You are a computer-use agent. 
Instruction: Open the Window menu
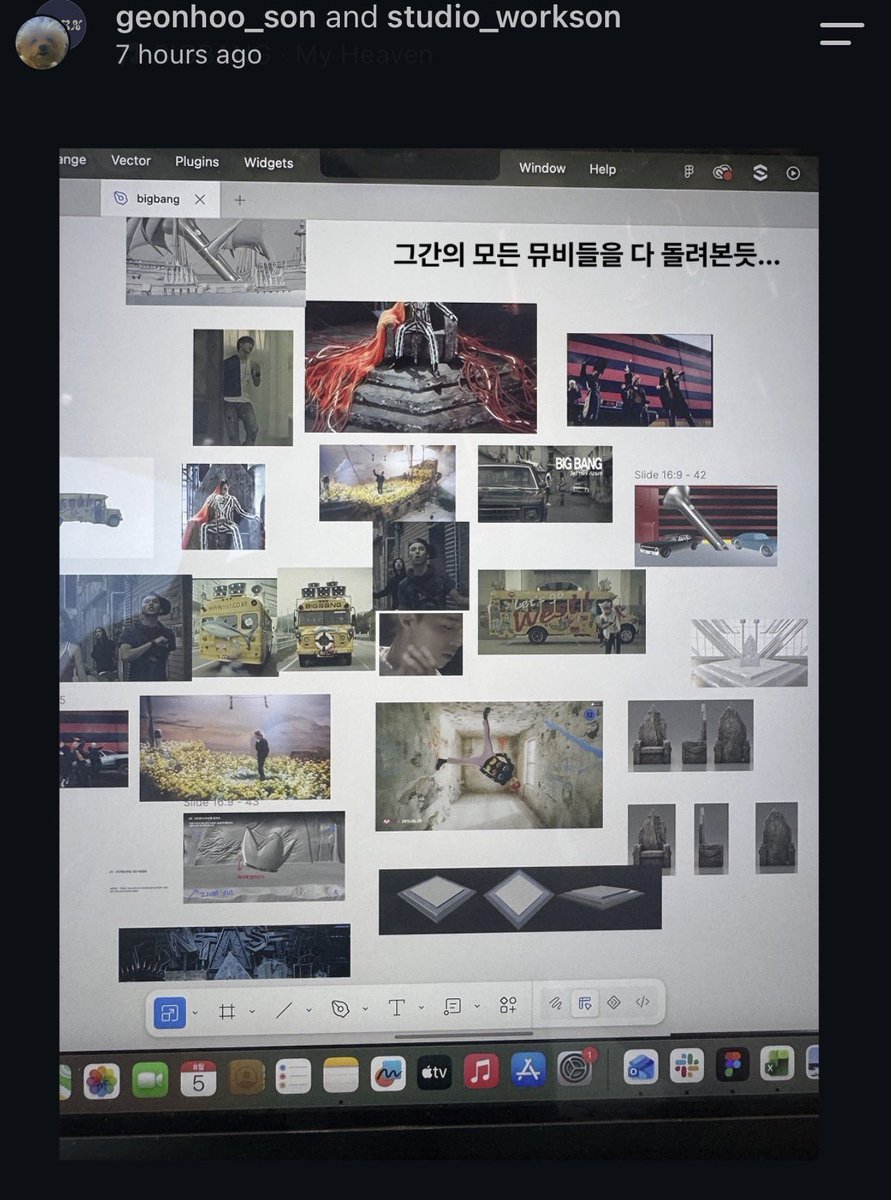(542, 168)
